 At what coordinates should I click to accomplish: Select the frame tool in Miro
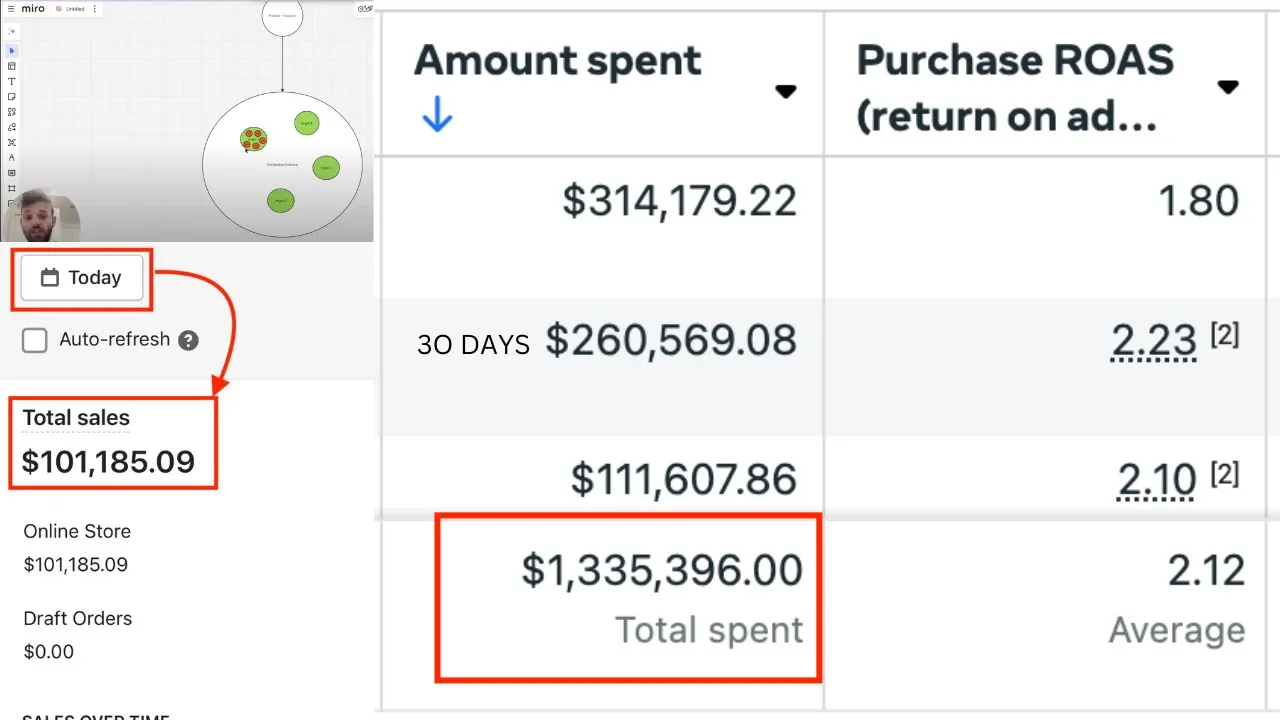[x=12, y=188]
